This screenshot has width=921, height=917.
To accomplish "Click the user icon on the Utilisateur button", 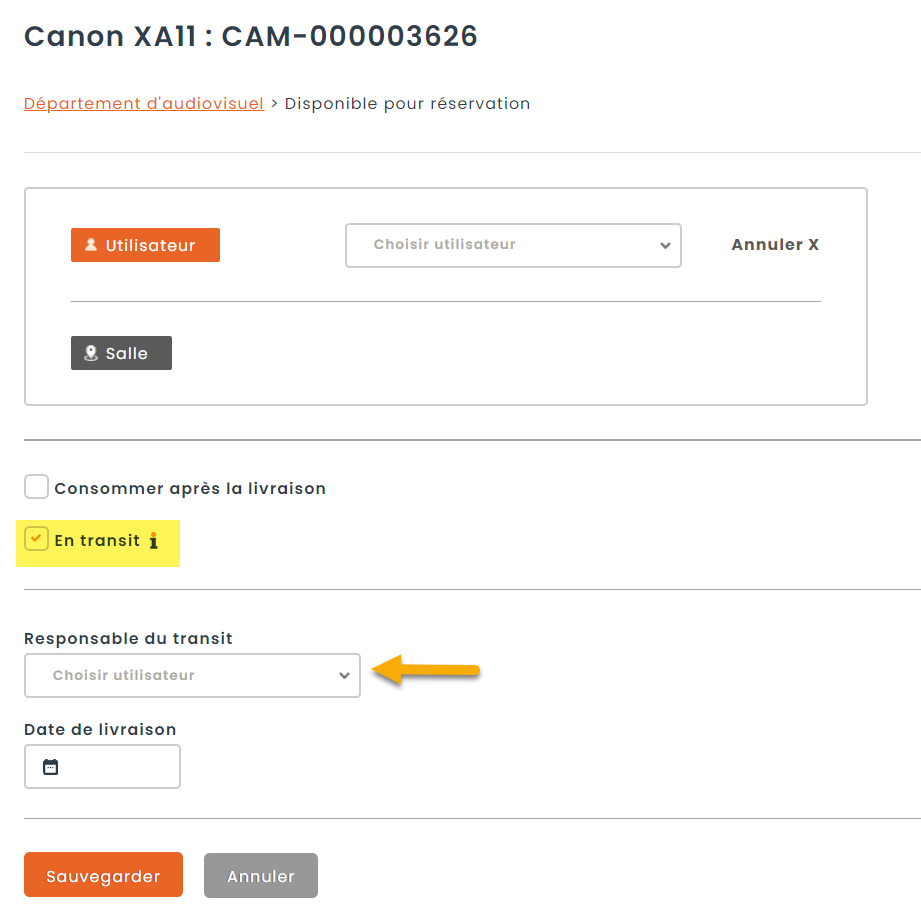I will pos(91,245).
